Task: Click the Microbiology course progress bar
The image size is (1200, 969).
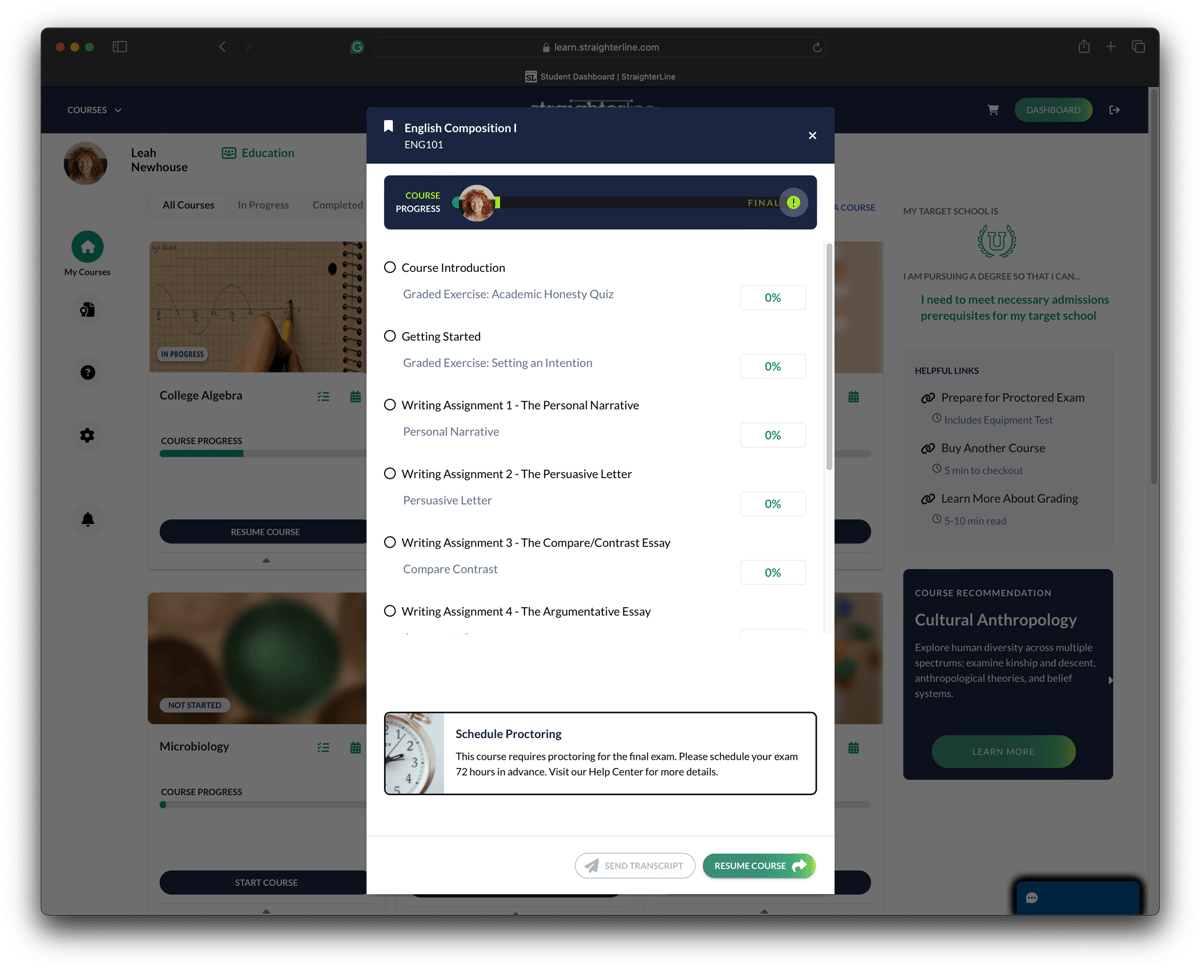Action: pos(263,805)
